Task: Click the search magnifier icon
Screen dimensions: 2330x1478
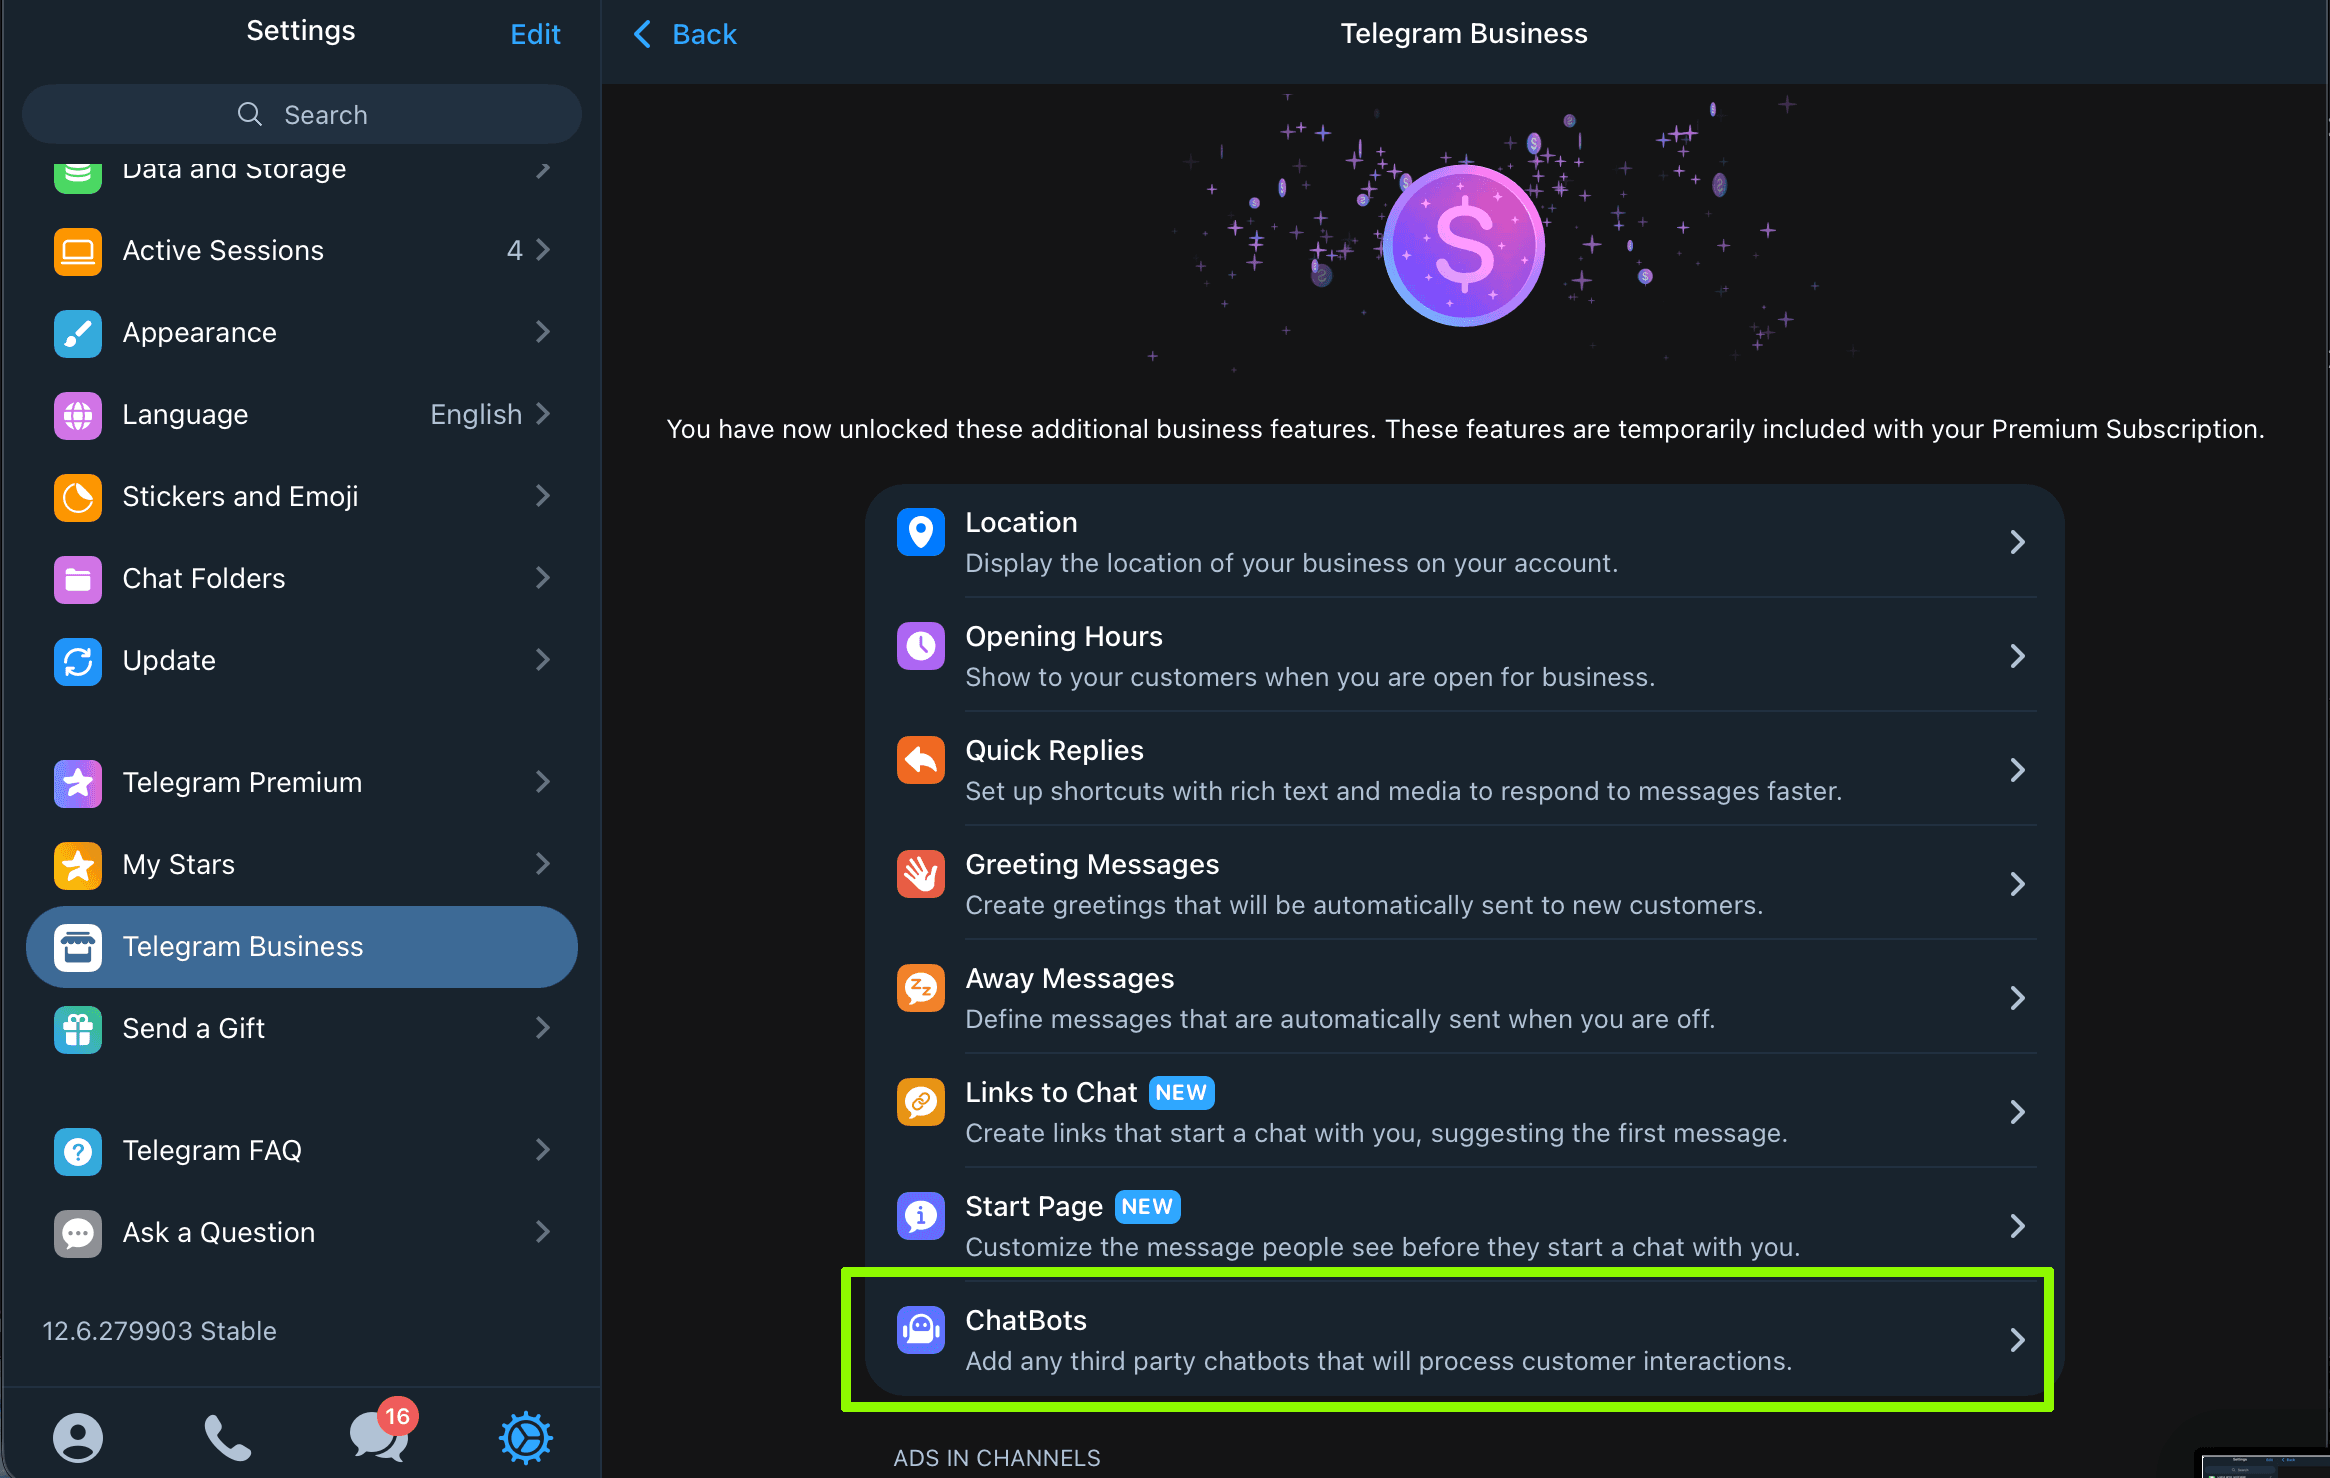Action: [250, 114]
